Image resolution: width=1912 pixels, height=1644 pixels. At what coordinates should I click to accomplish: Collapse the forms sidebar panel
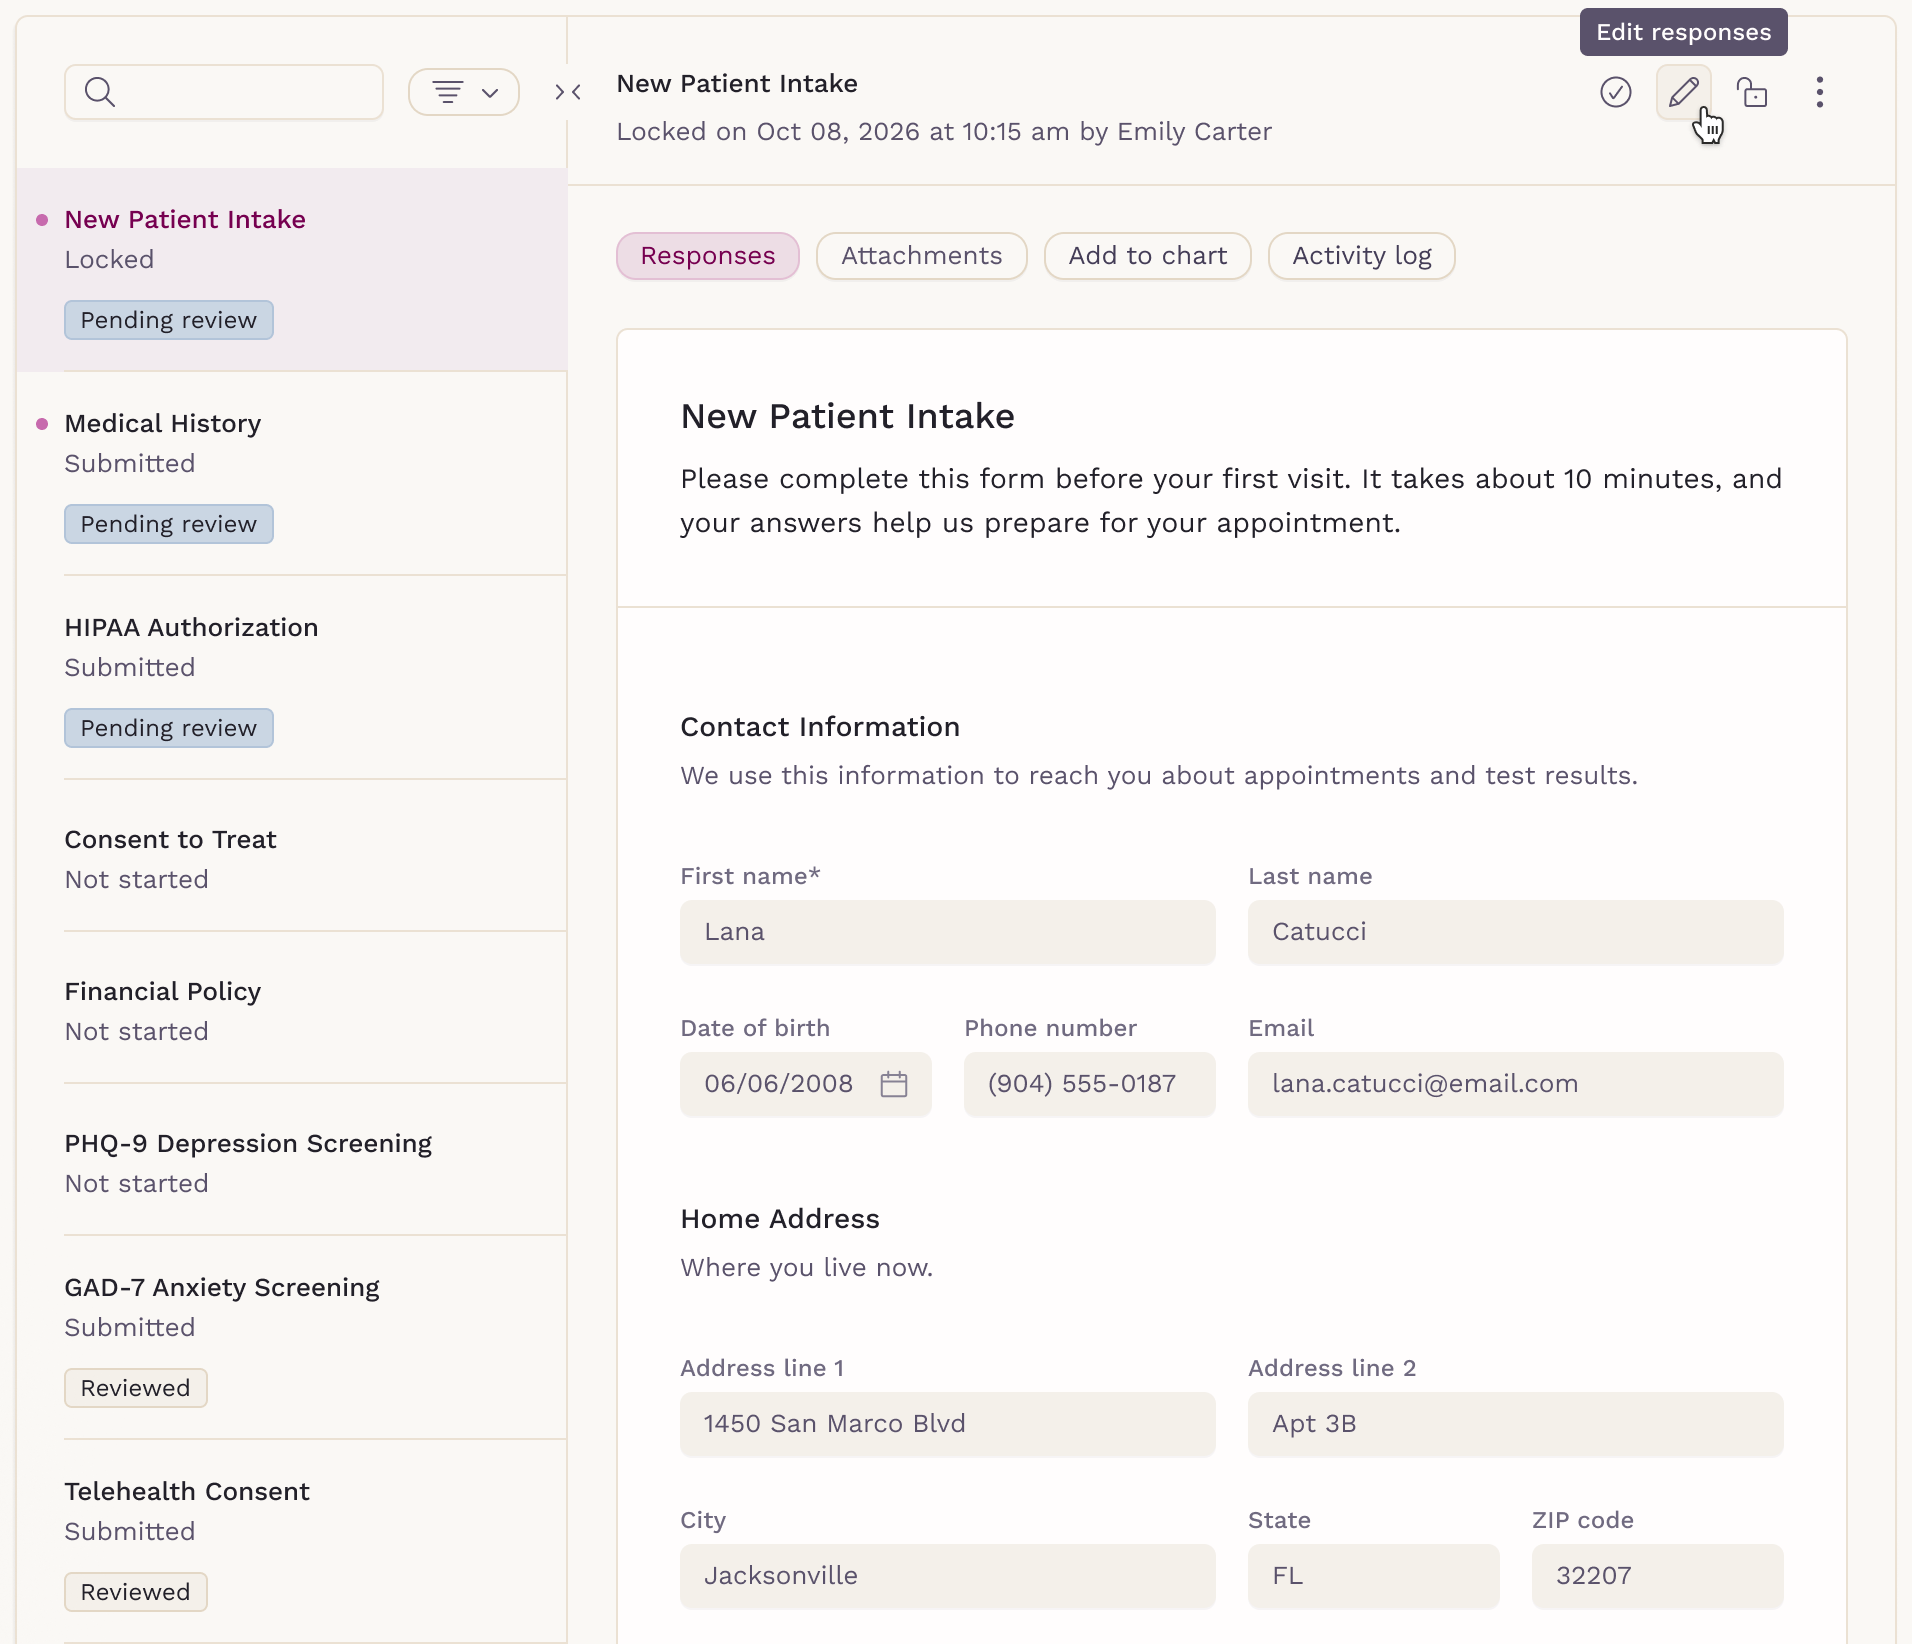coord(568,92)
